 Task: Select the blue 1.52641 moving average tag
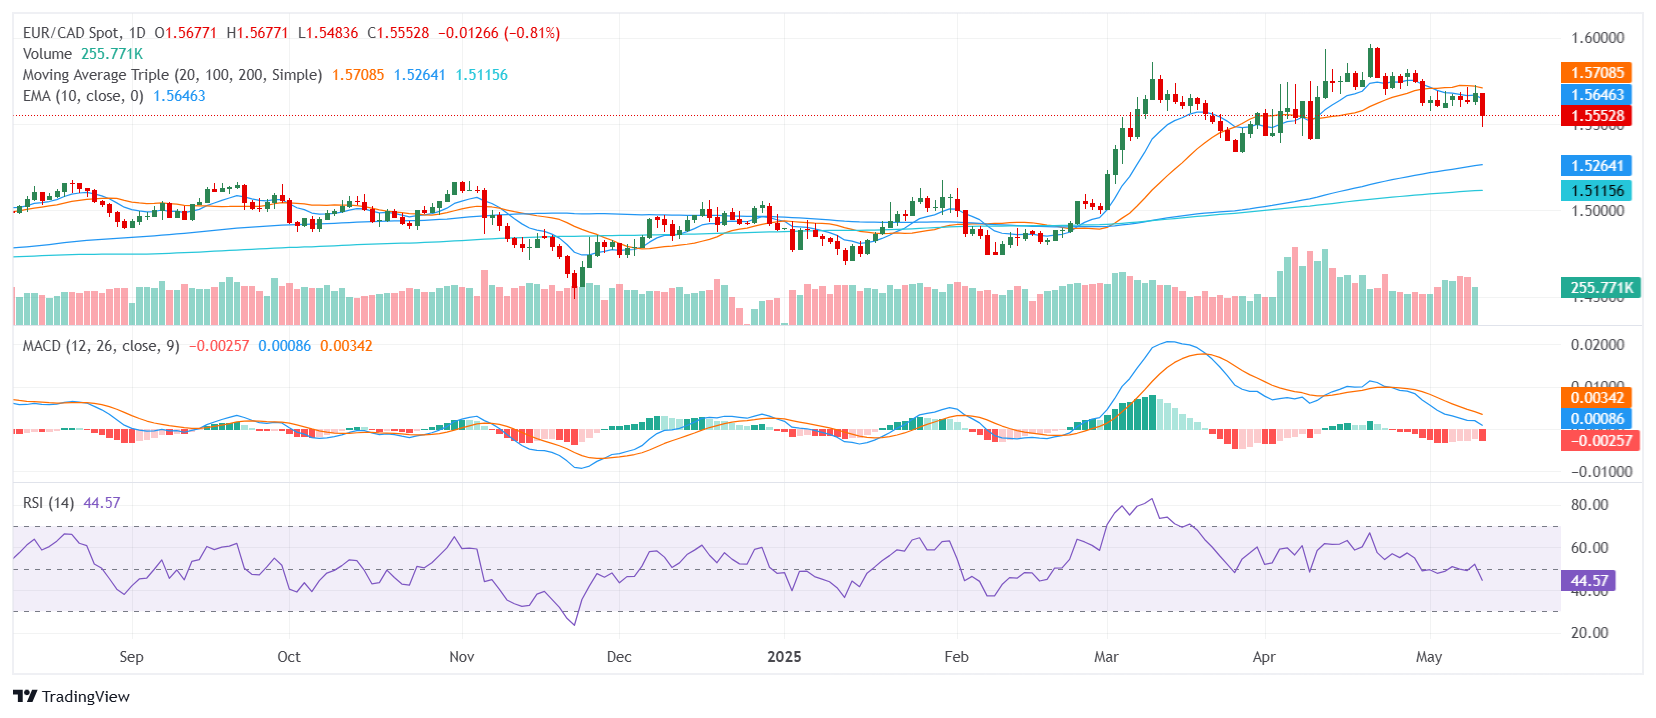click(x=1596, y=166)
